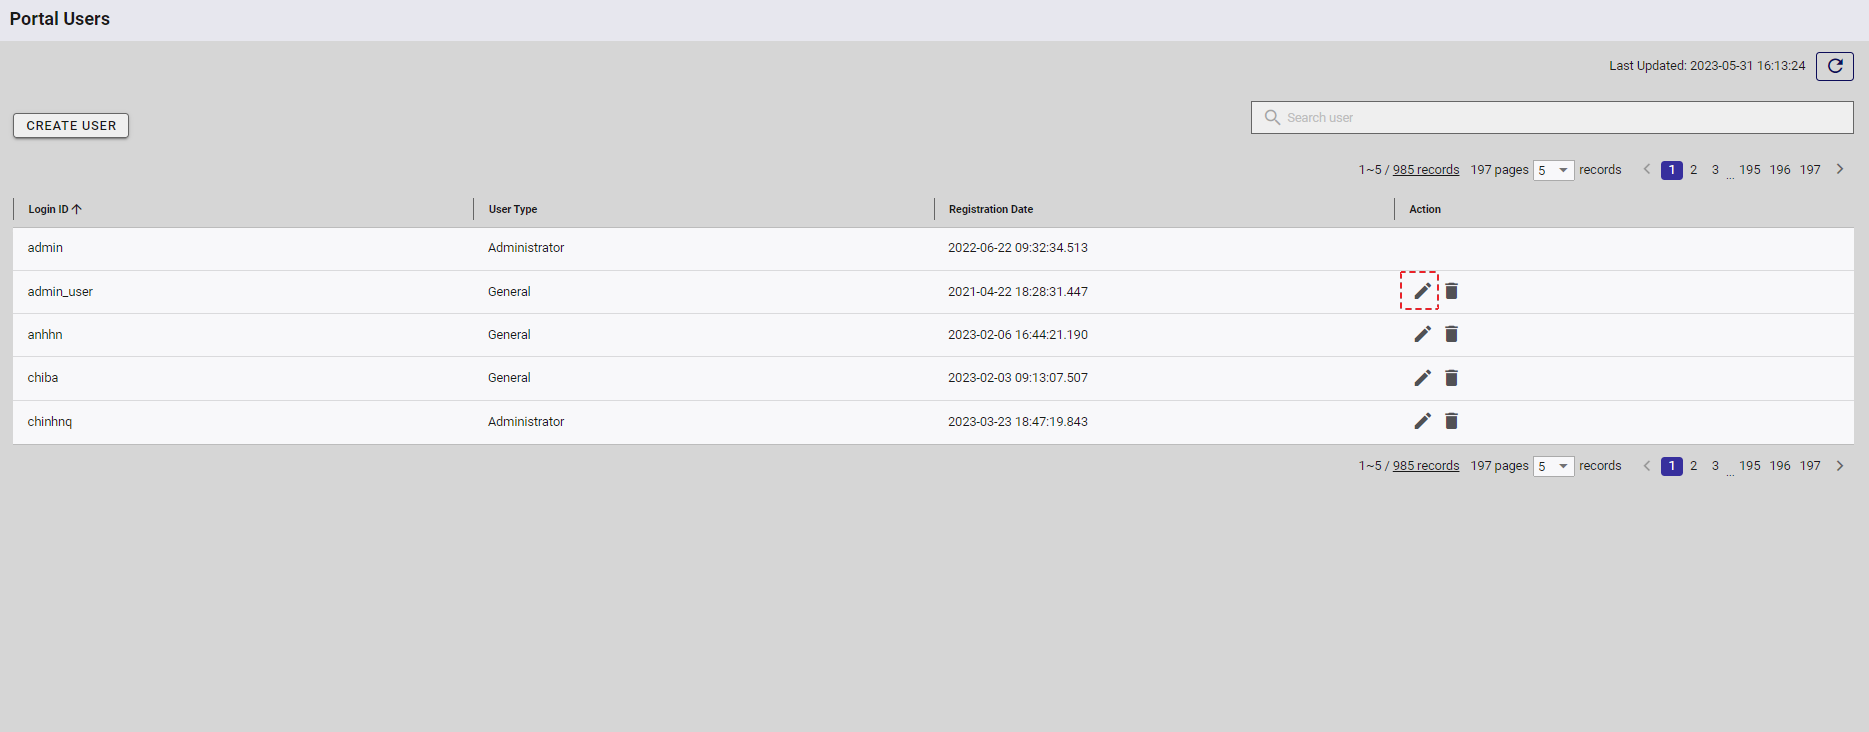
Task: Delete the chinhnq administrator account
Action: (x=1451, y=421)
